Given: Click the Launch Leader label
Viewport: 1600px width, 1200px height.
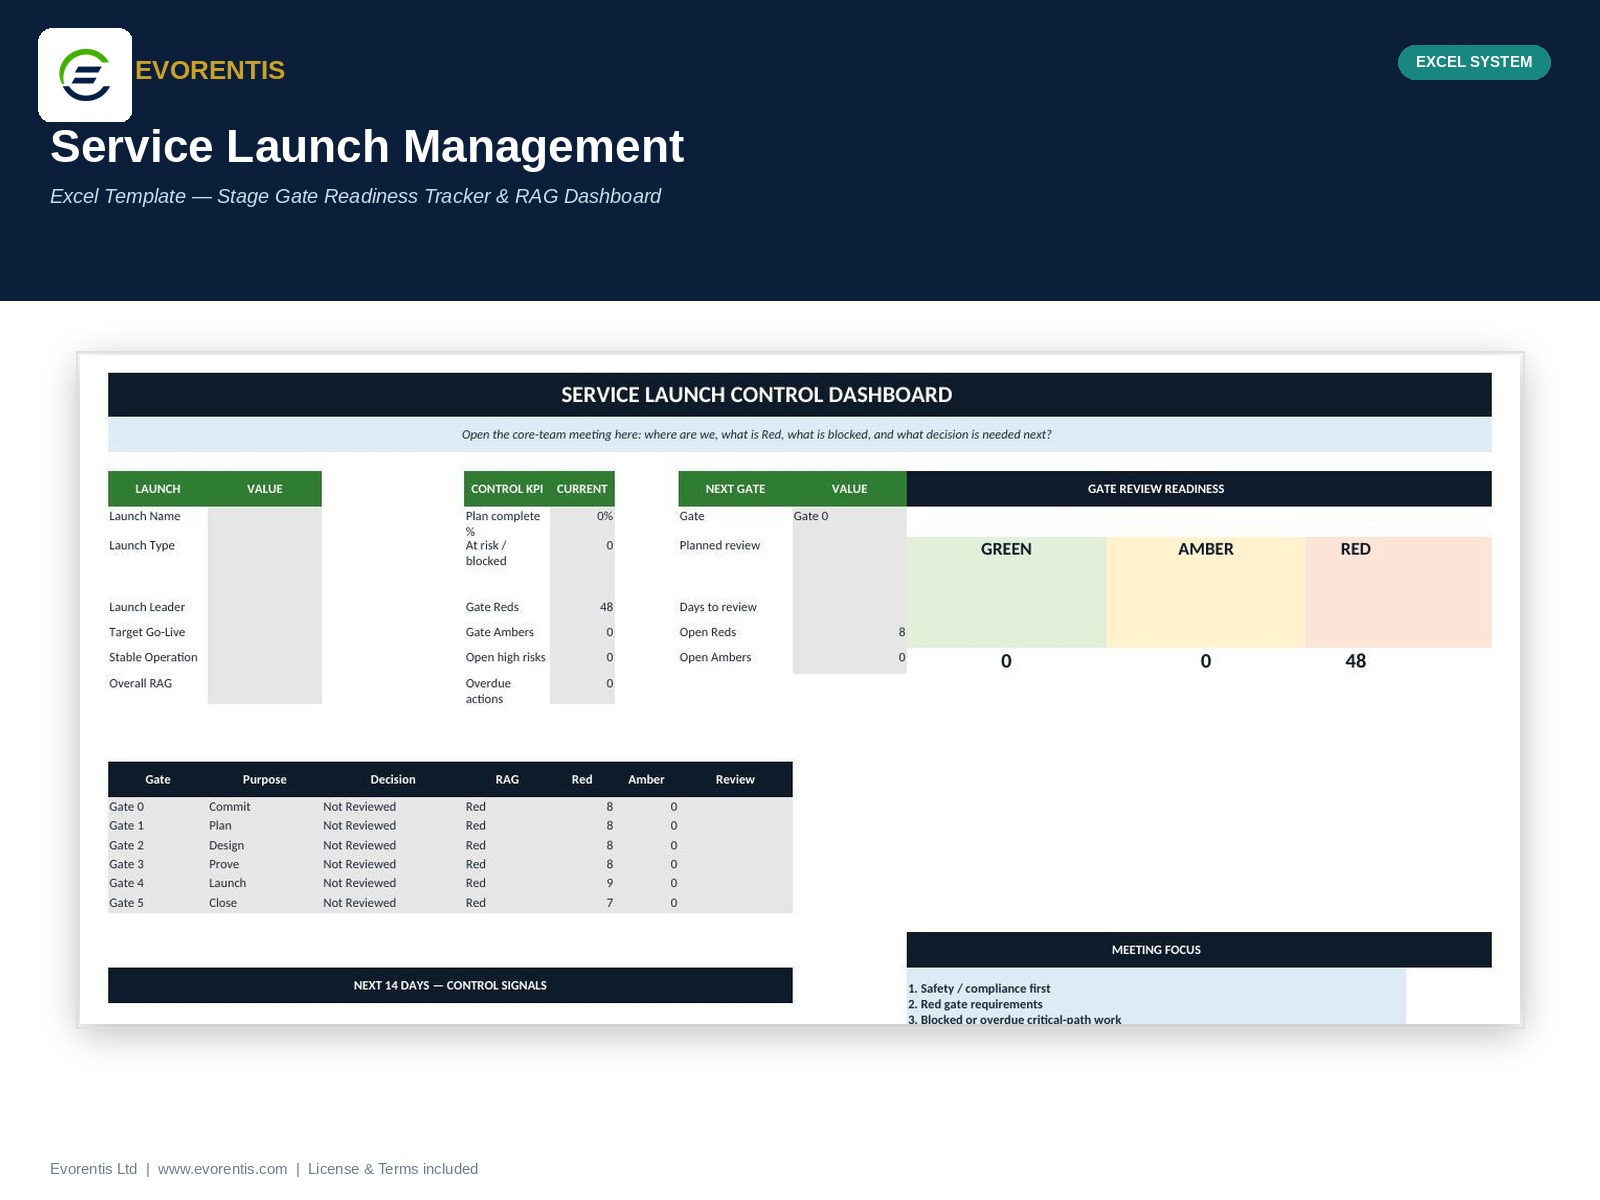Looking at the screenshot, I should tap(147, 607).
